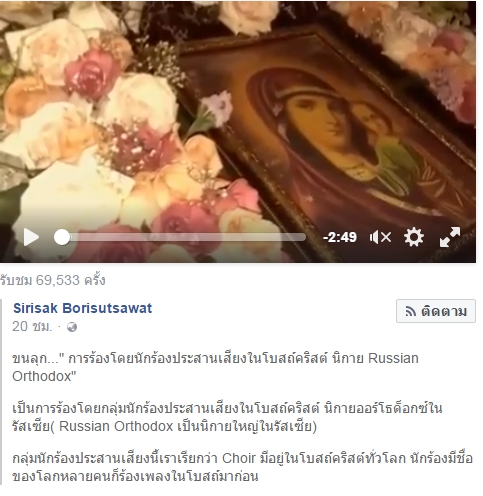The image size is (483, 496).
Task: Click the 69,533 view count text
Action: (x=53, y=280)
